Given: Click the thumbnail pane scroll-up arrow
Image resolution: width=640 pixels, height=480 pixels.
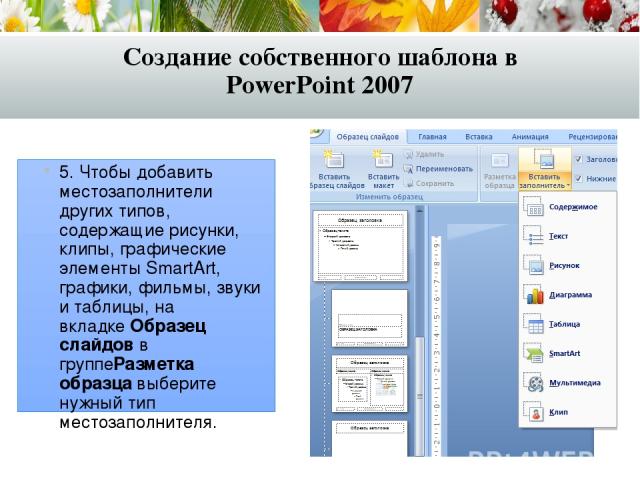Looking at the screenshot, I should click(x=420, y=210).
